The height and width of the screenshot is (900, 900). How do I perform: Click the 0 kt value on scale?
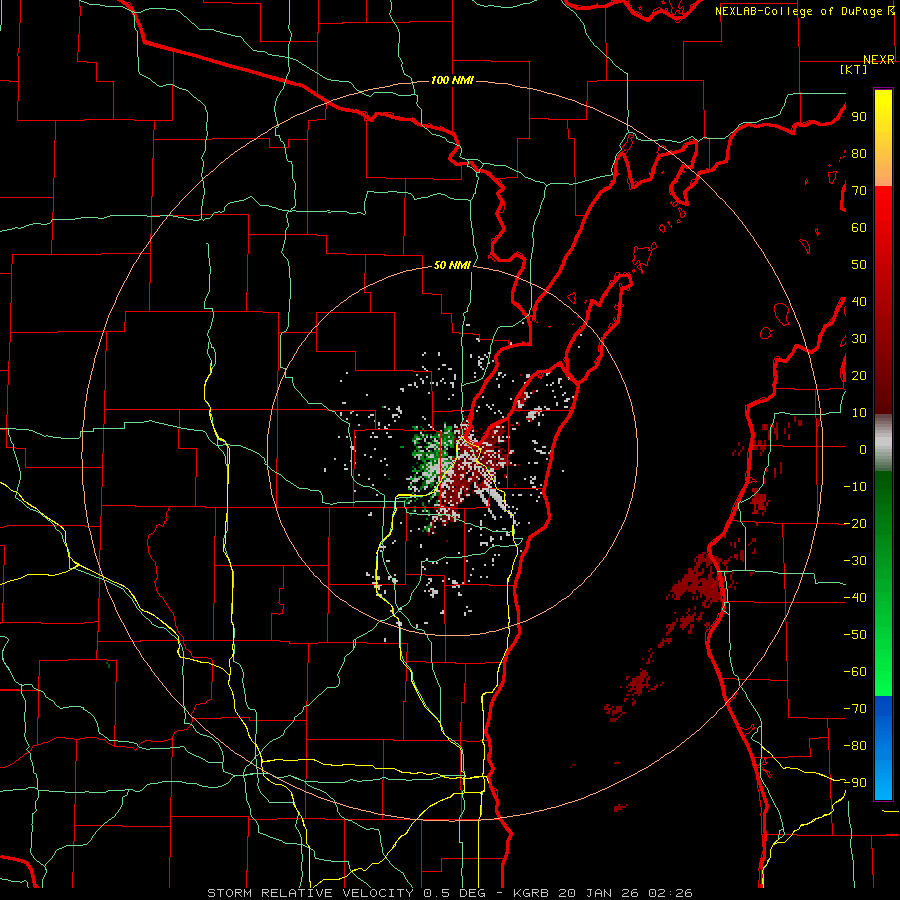tap(863, 449)
